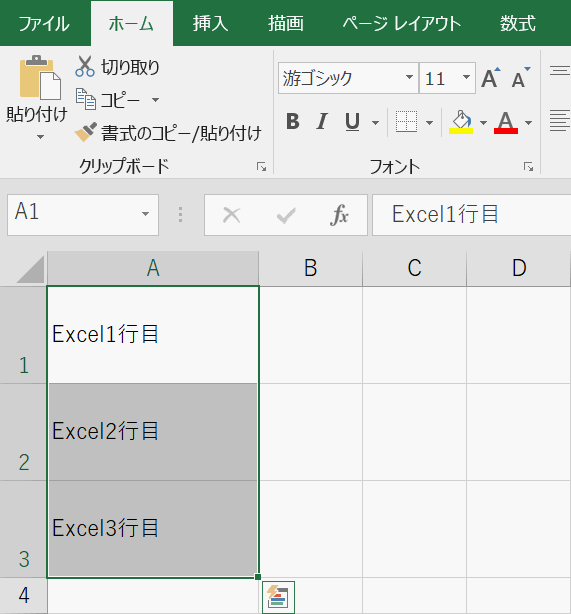The width and height of the screenshot is (571, 614).
Task: Toggle underline formatting
Action: [x=352, y=121]
